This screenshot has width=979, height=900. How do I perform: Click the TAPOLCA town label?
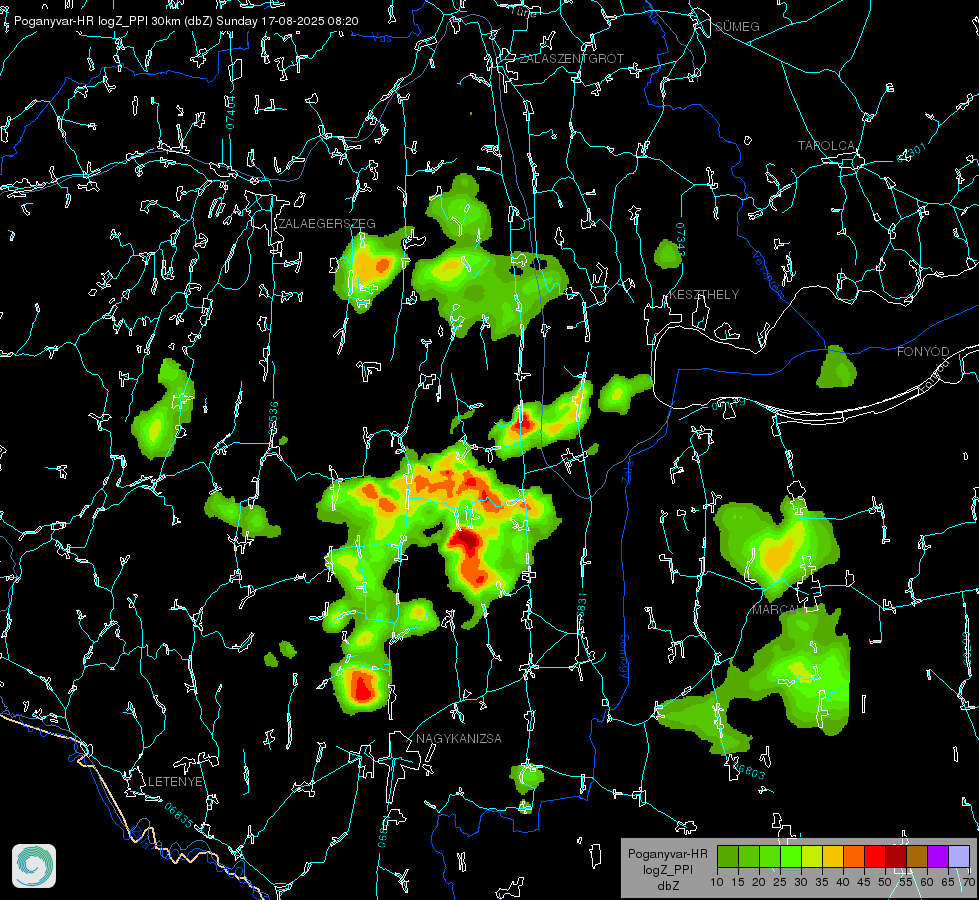tap(826, 145)
